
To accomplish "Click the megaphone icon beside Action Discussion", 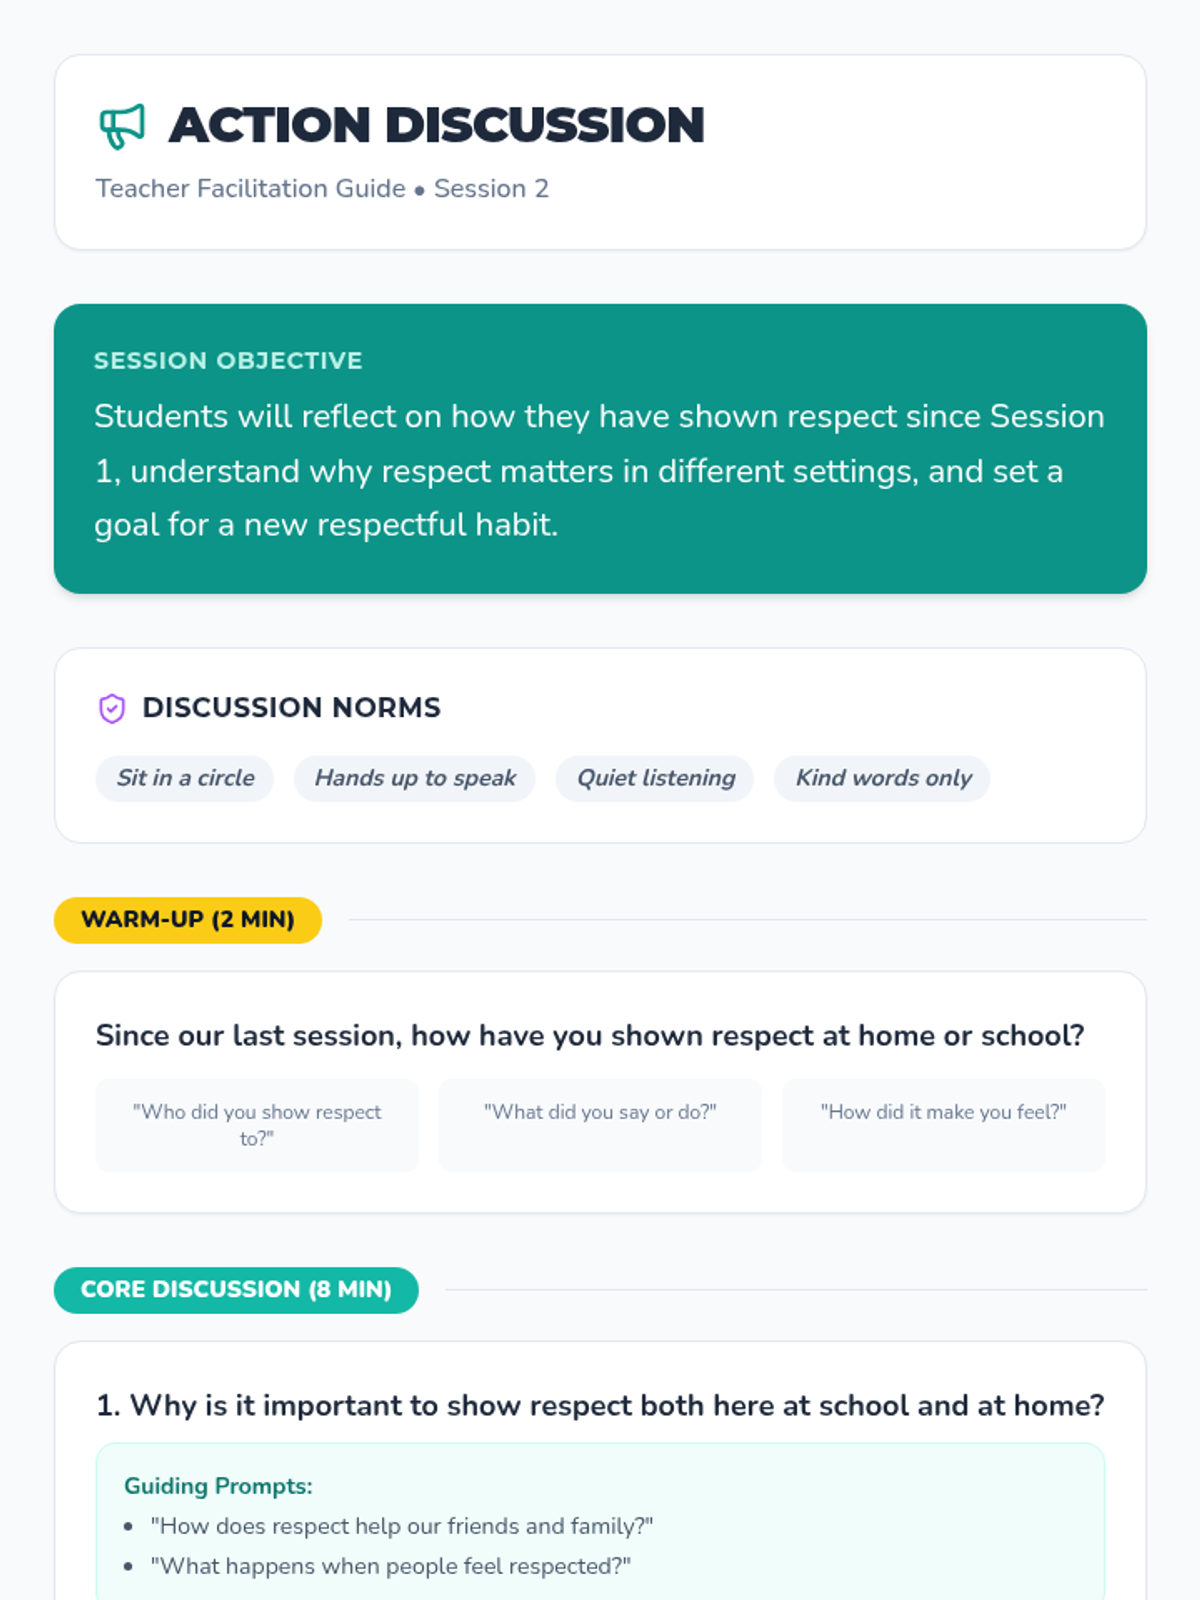I will coord(122,126).
